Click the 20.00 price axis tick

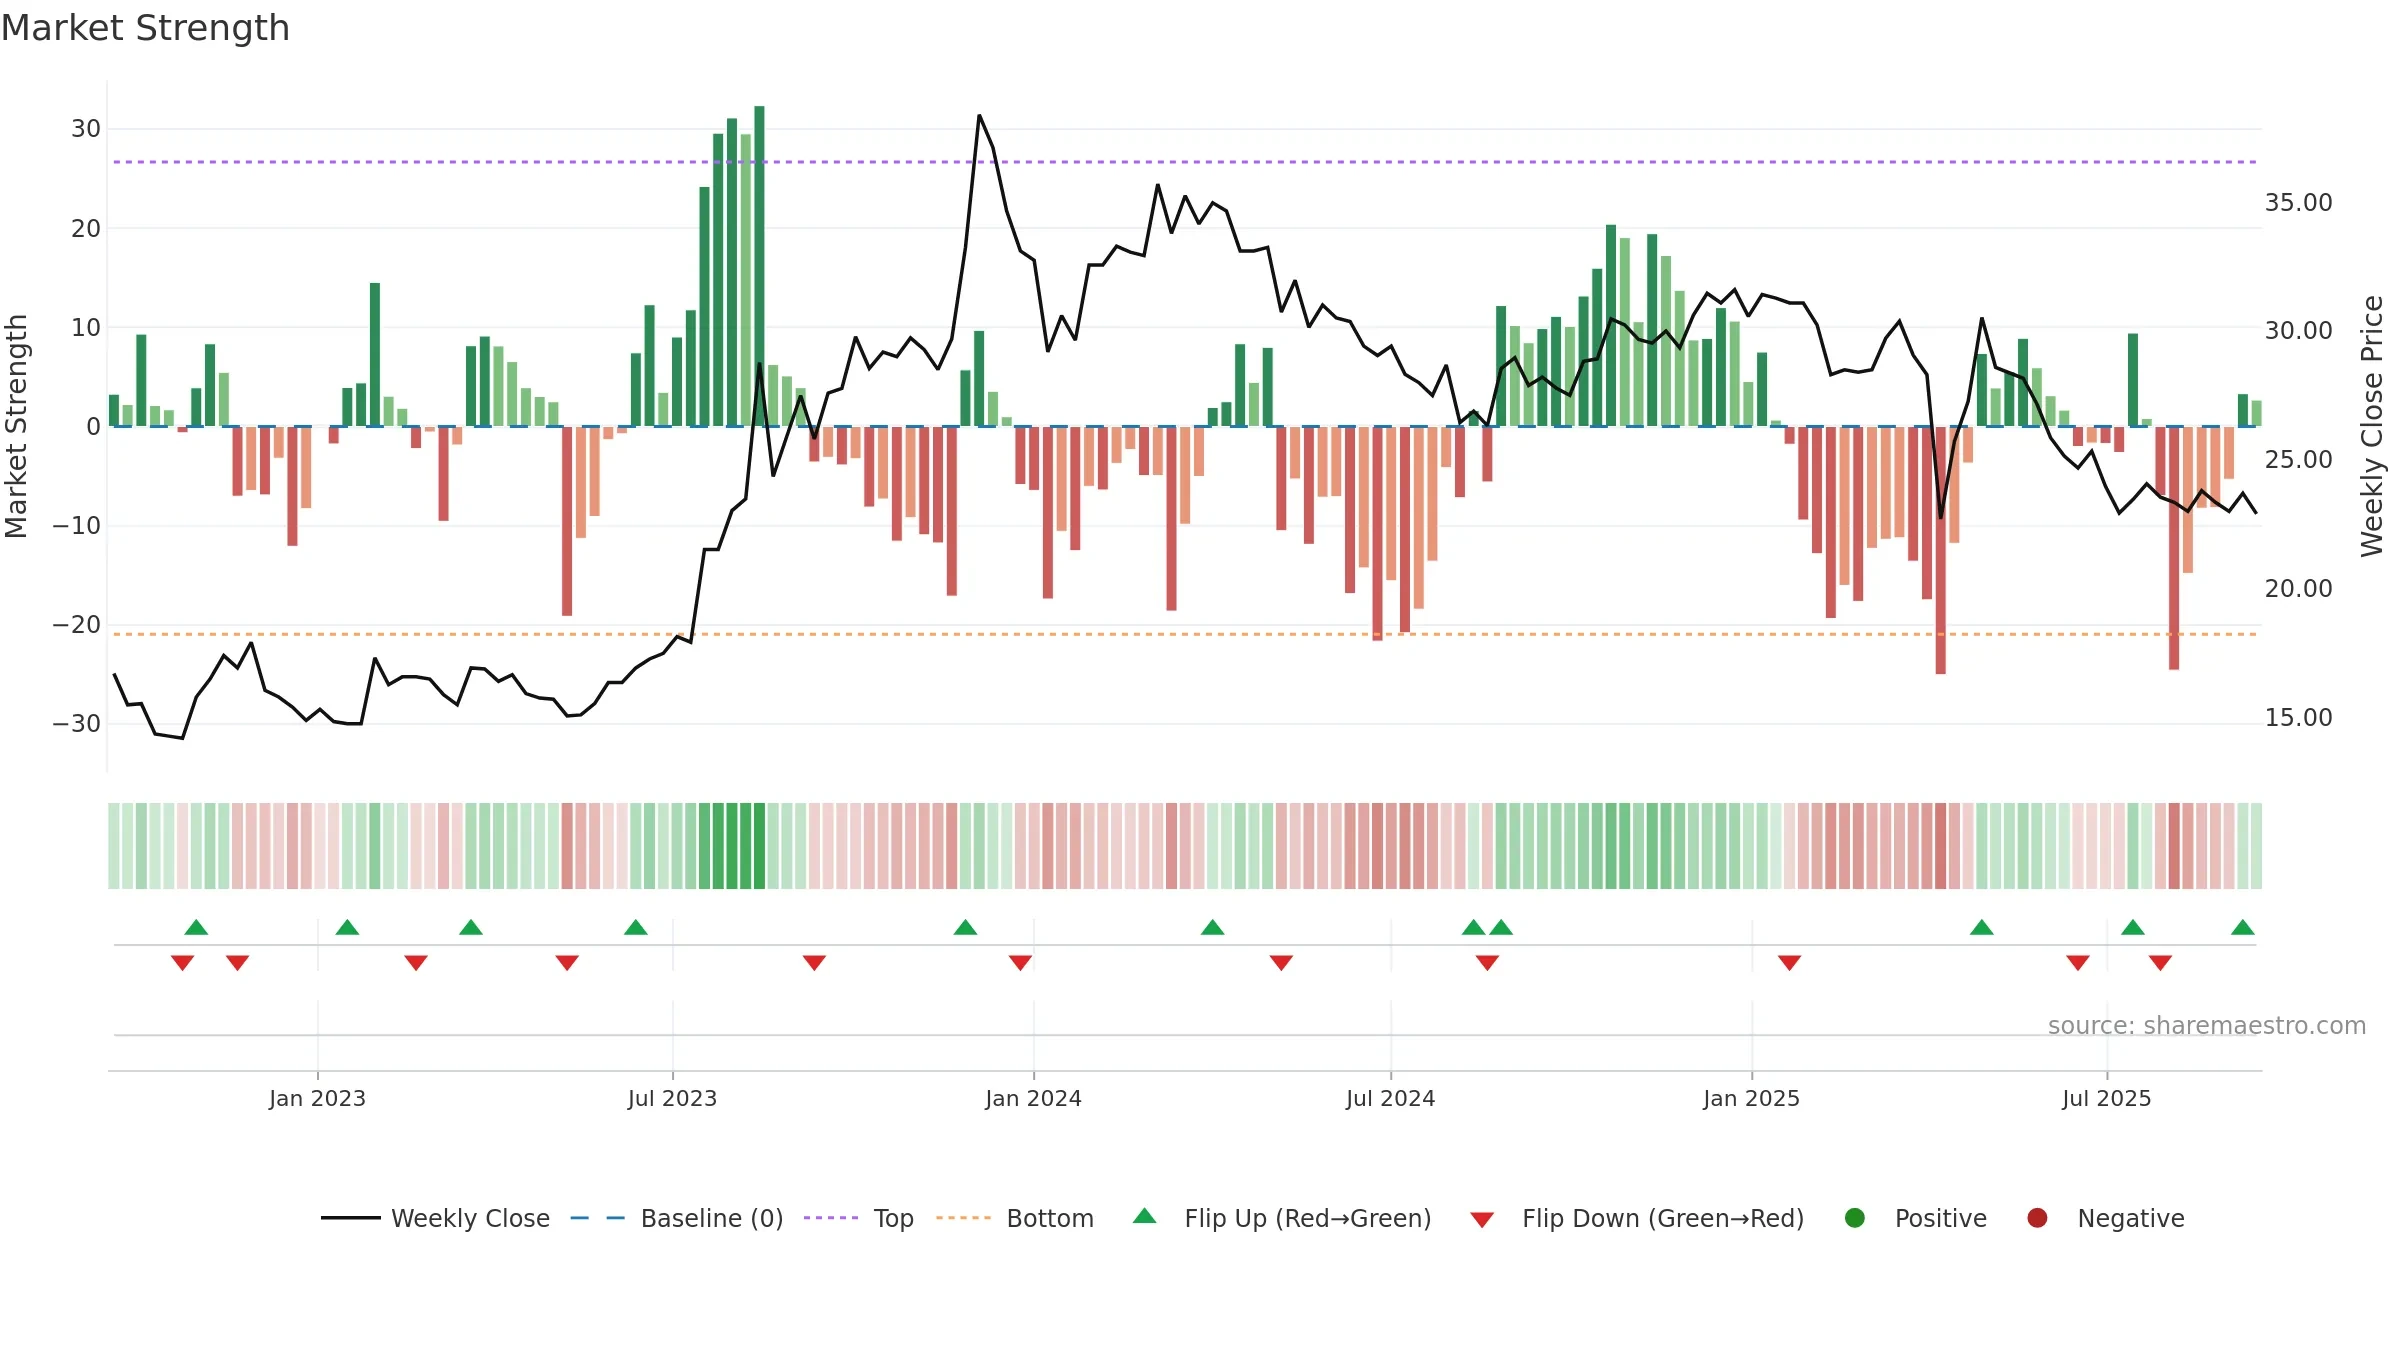click(2298, 589)
